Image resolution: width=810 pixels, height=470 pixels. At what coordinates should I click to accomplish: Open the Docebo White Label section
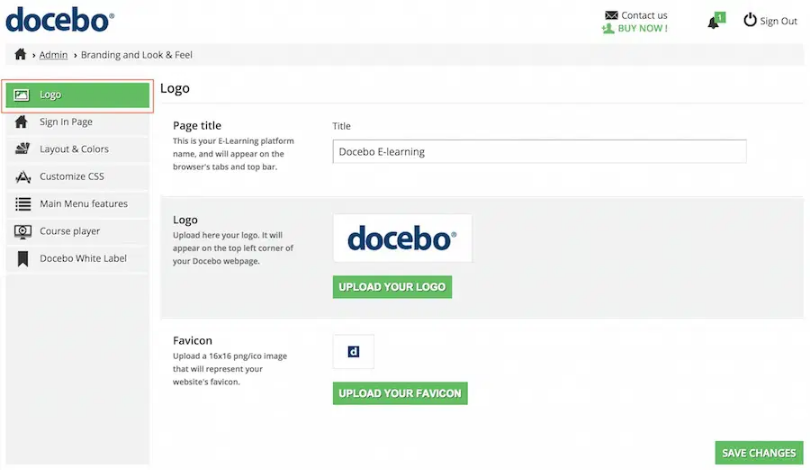77,259
